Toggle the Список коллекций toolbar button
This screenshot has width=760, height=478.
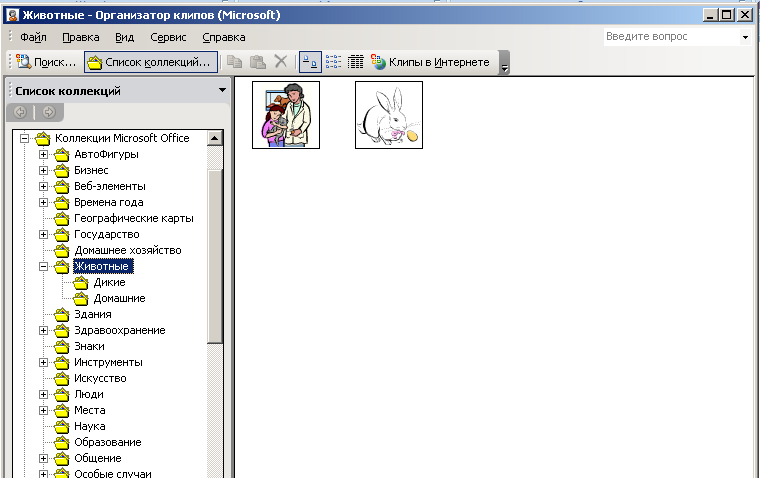151,62
